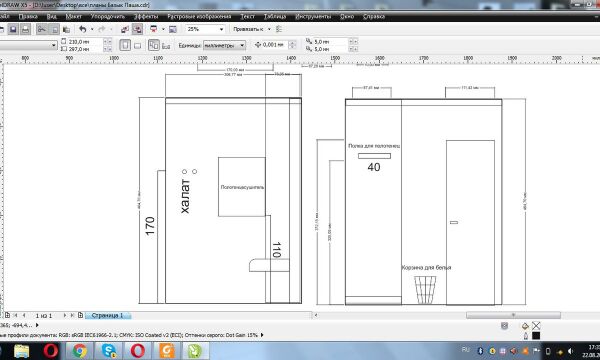
Task: Click the crossed-out no-fill color swatch
Action: pos(536,326)
